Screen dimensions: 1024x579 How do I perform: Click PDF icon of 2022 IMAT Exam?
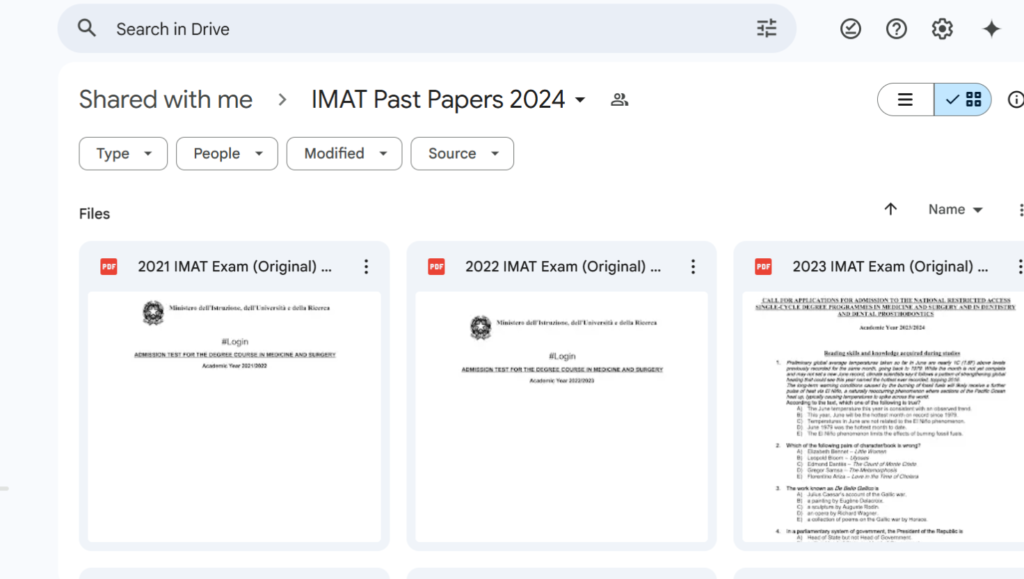436,266
